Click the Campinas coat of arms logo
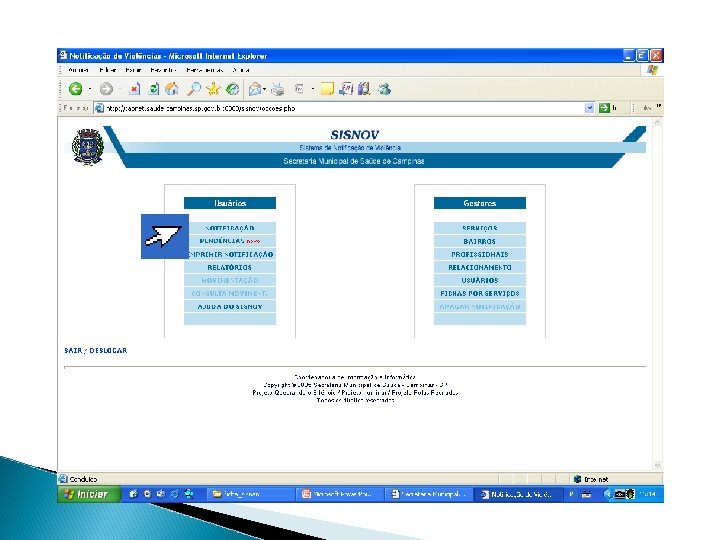720x540 pixels. click(88, 147)
